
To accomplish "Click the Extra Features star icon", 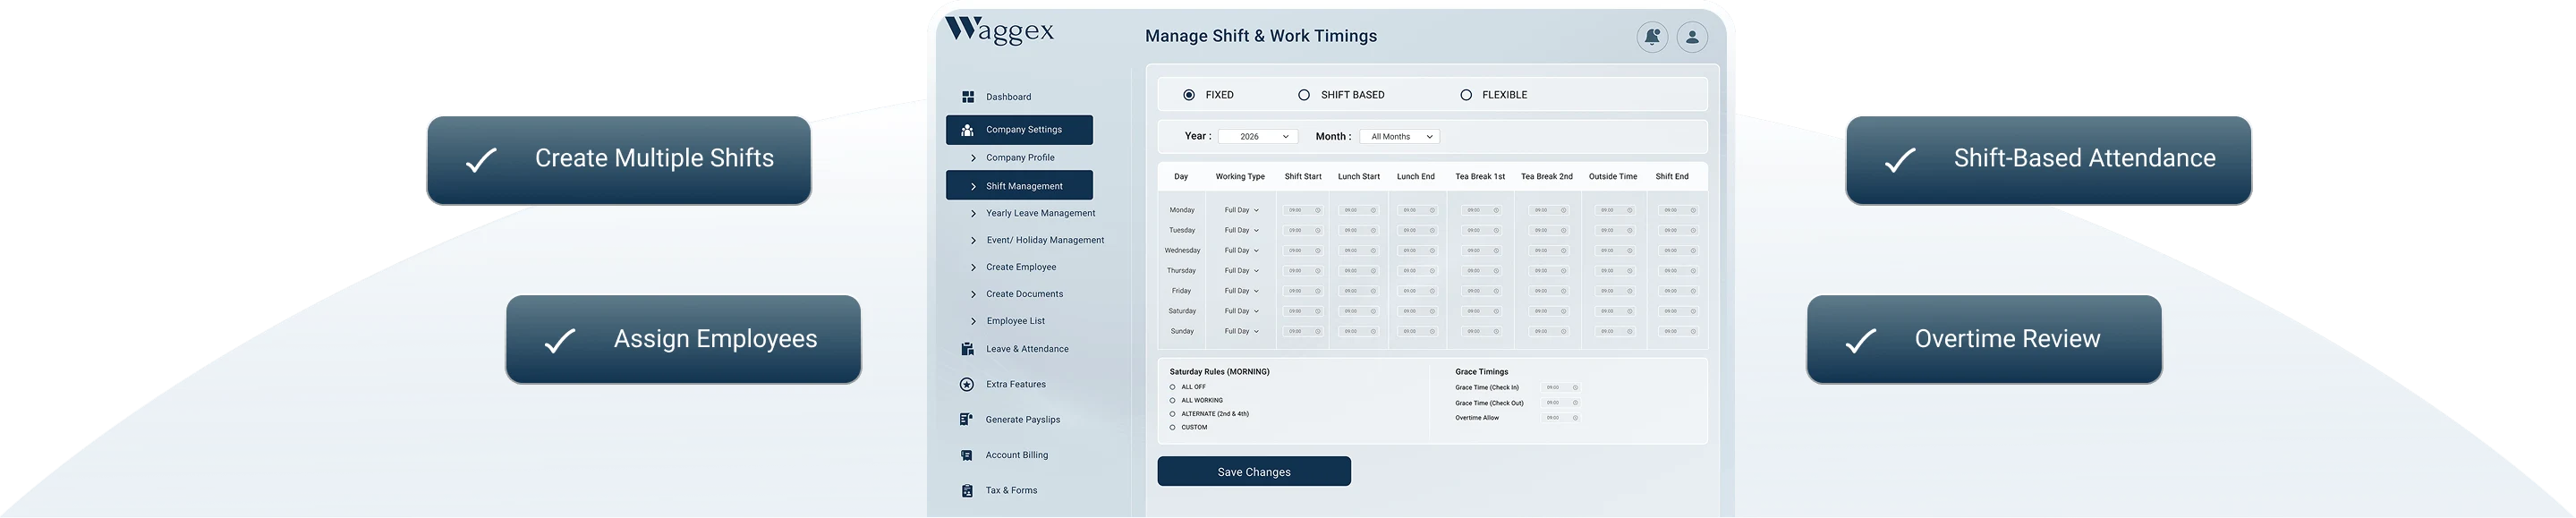I will click(x=967, y=384).
